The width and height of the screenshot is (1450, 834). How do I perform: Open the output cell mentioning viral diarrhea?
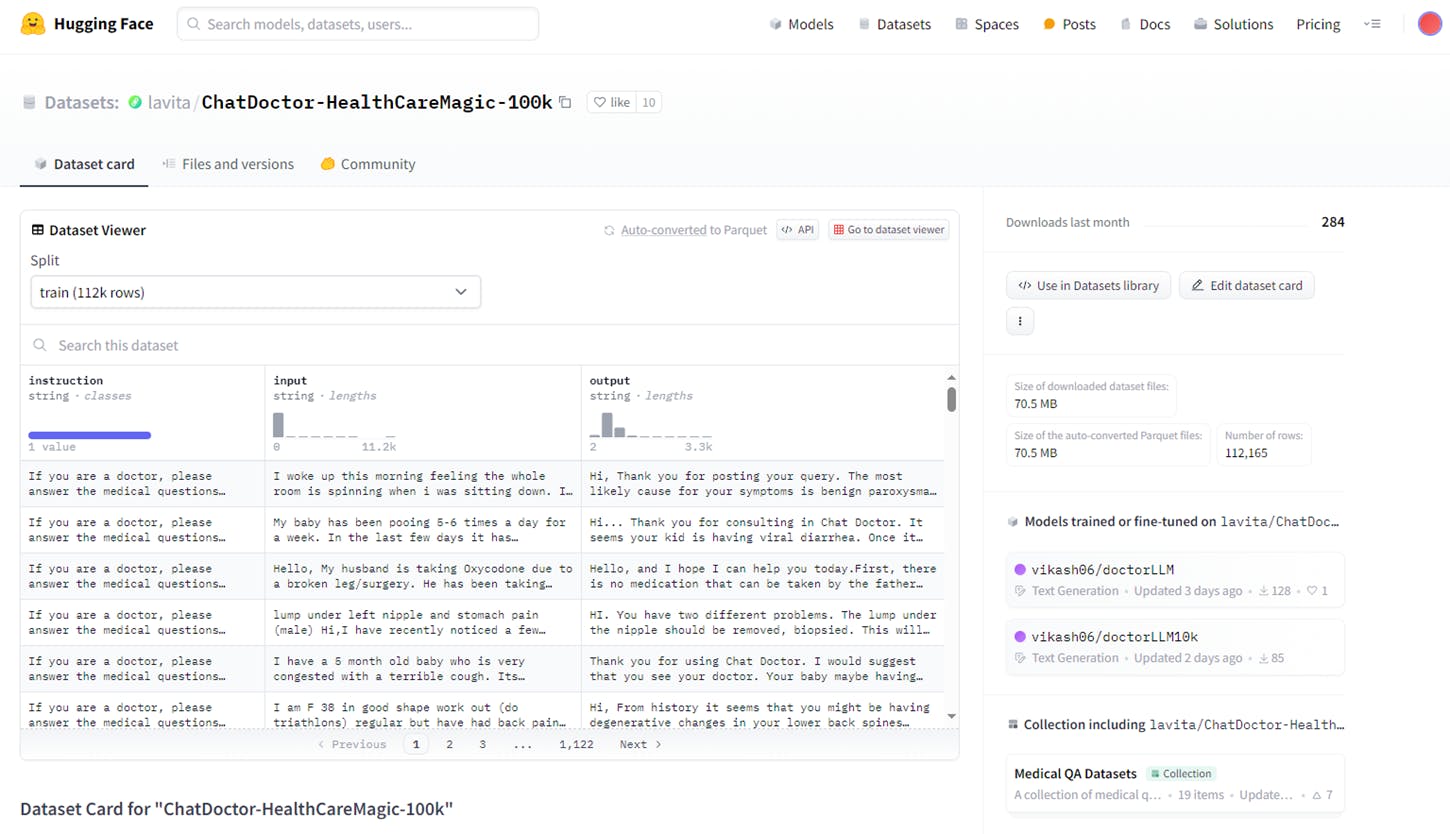point(763,530)
